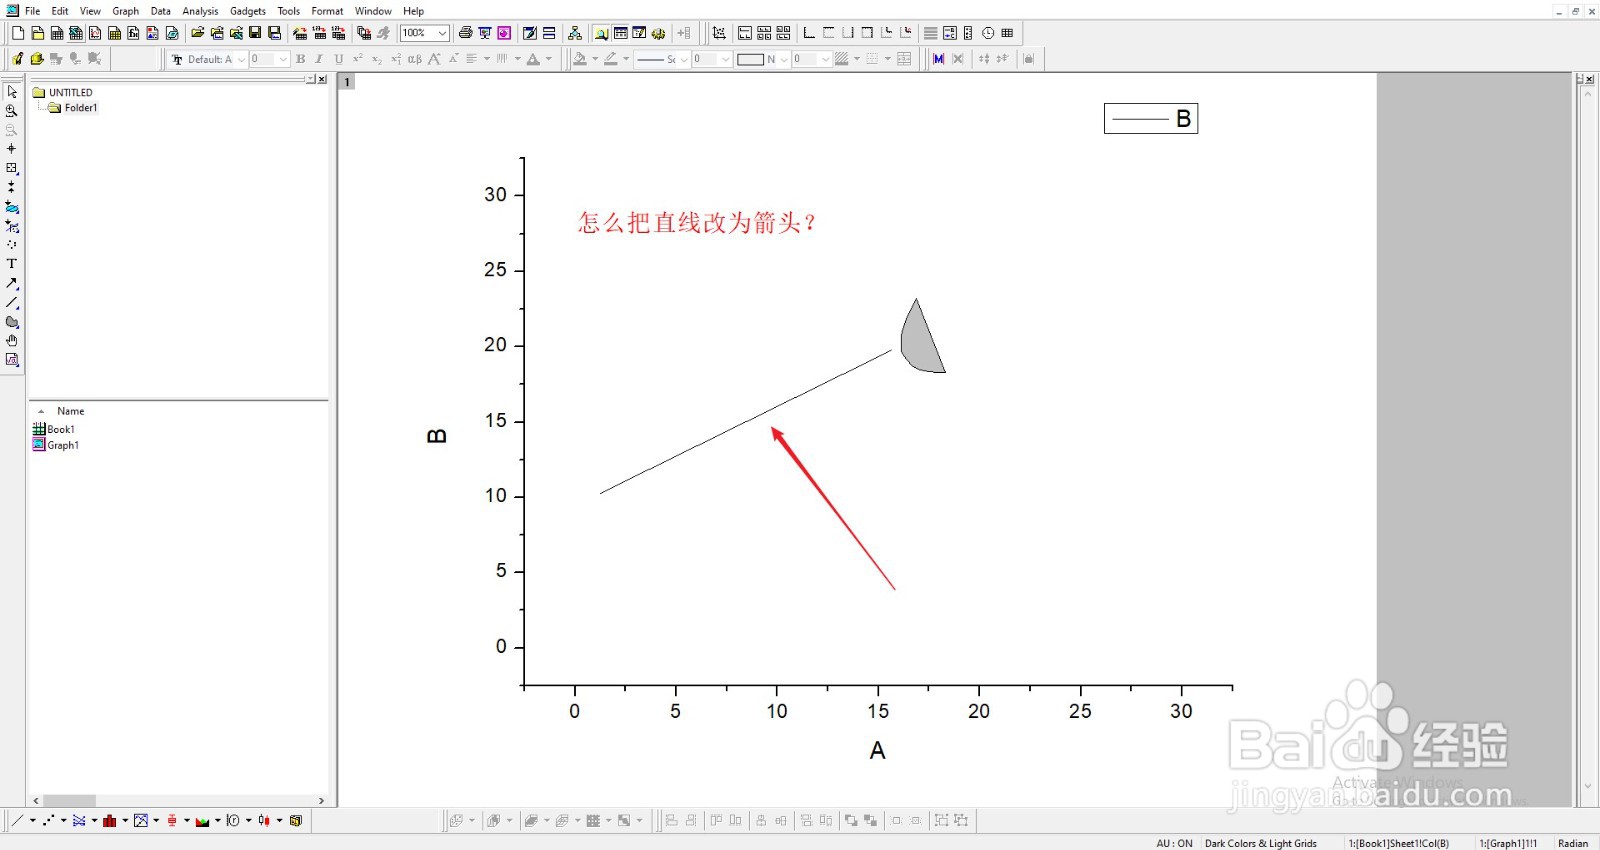Click the graph legend box B

click(1151, 119)
